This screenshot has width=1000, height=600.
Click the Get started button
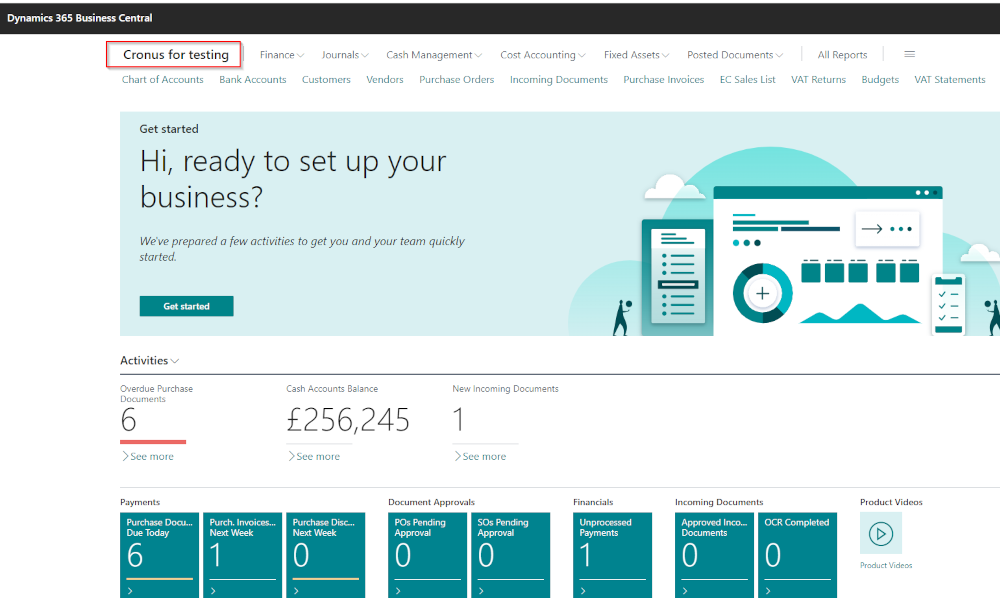186,306
